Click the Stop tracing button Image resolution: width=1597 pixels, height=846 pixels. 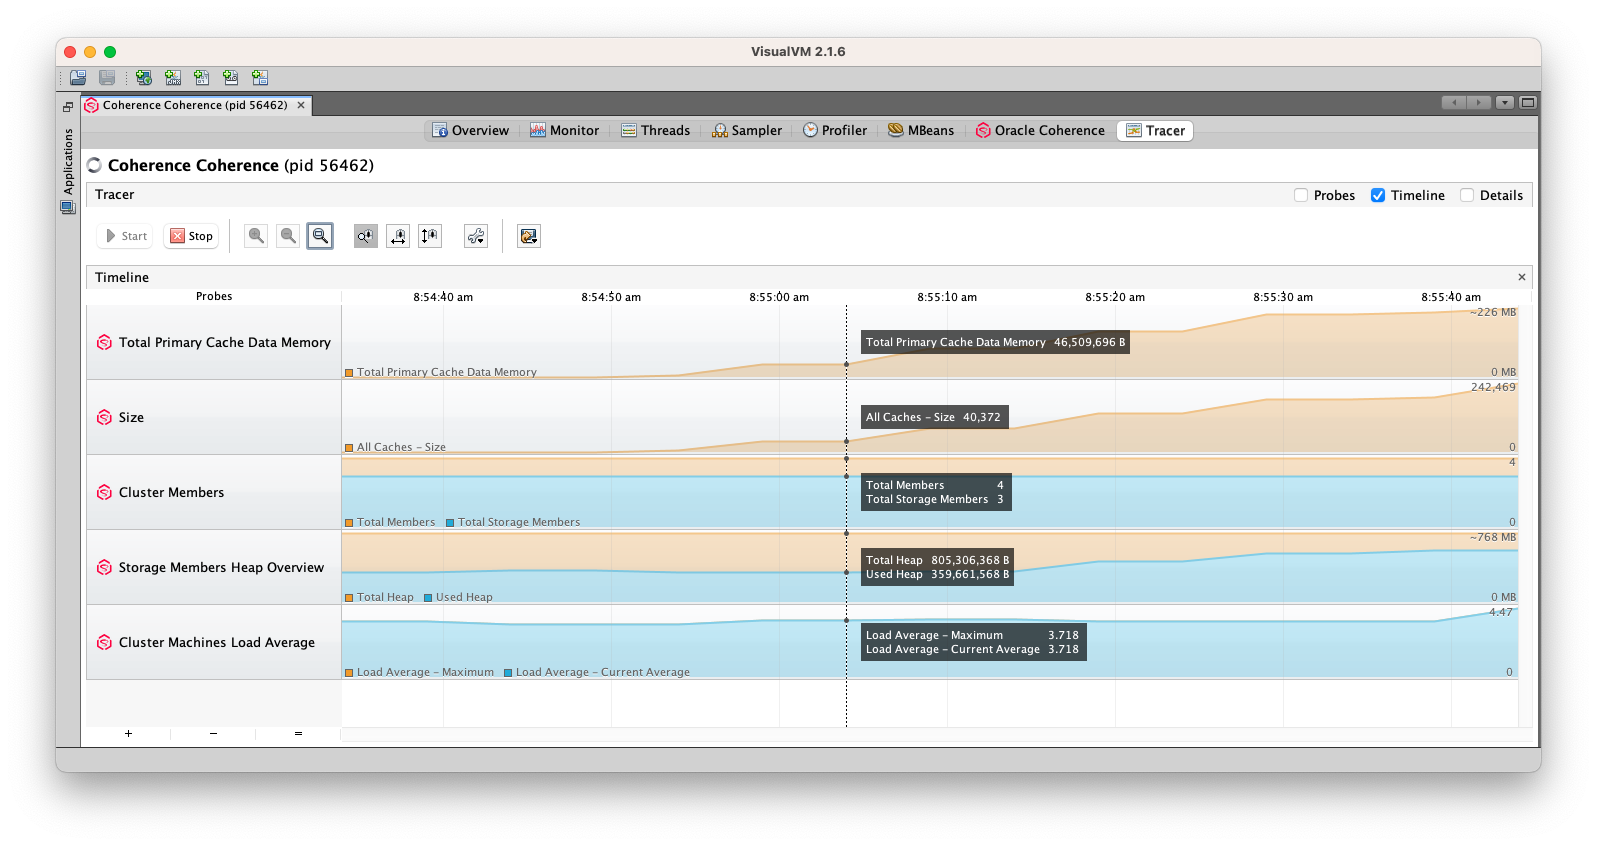191,236
